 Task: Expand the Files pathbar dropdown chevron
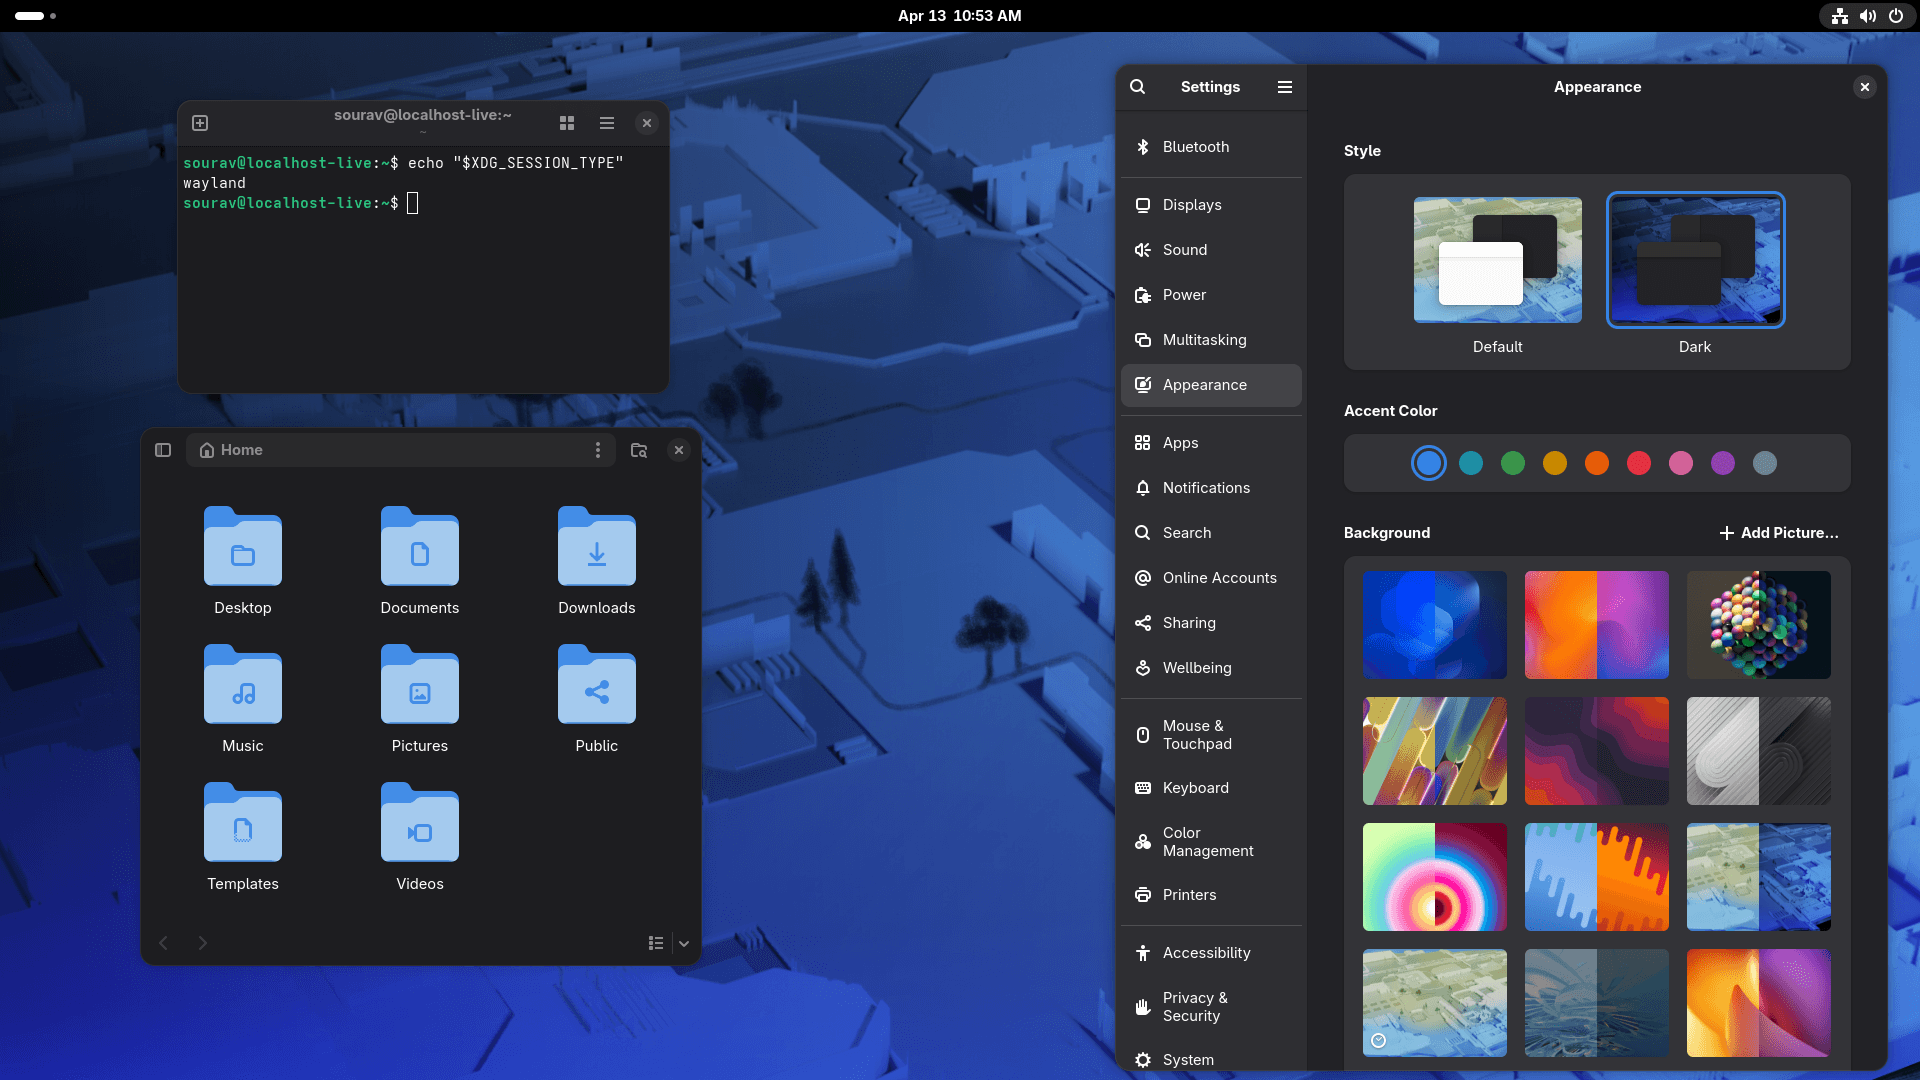click(x=685, y=943)
